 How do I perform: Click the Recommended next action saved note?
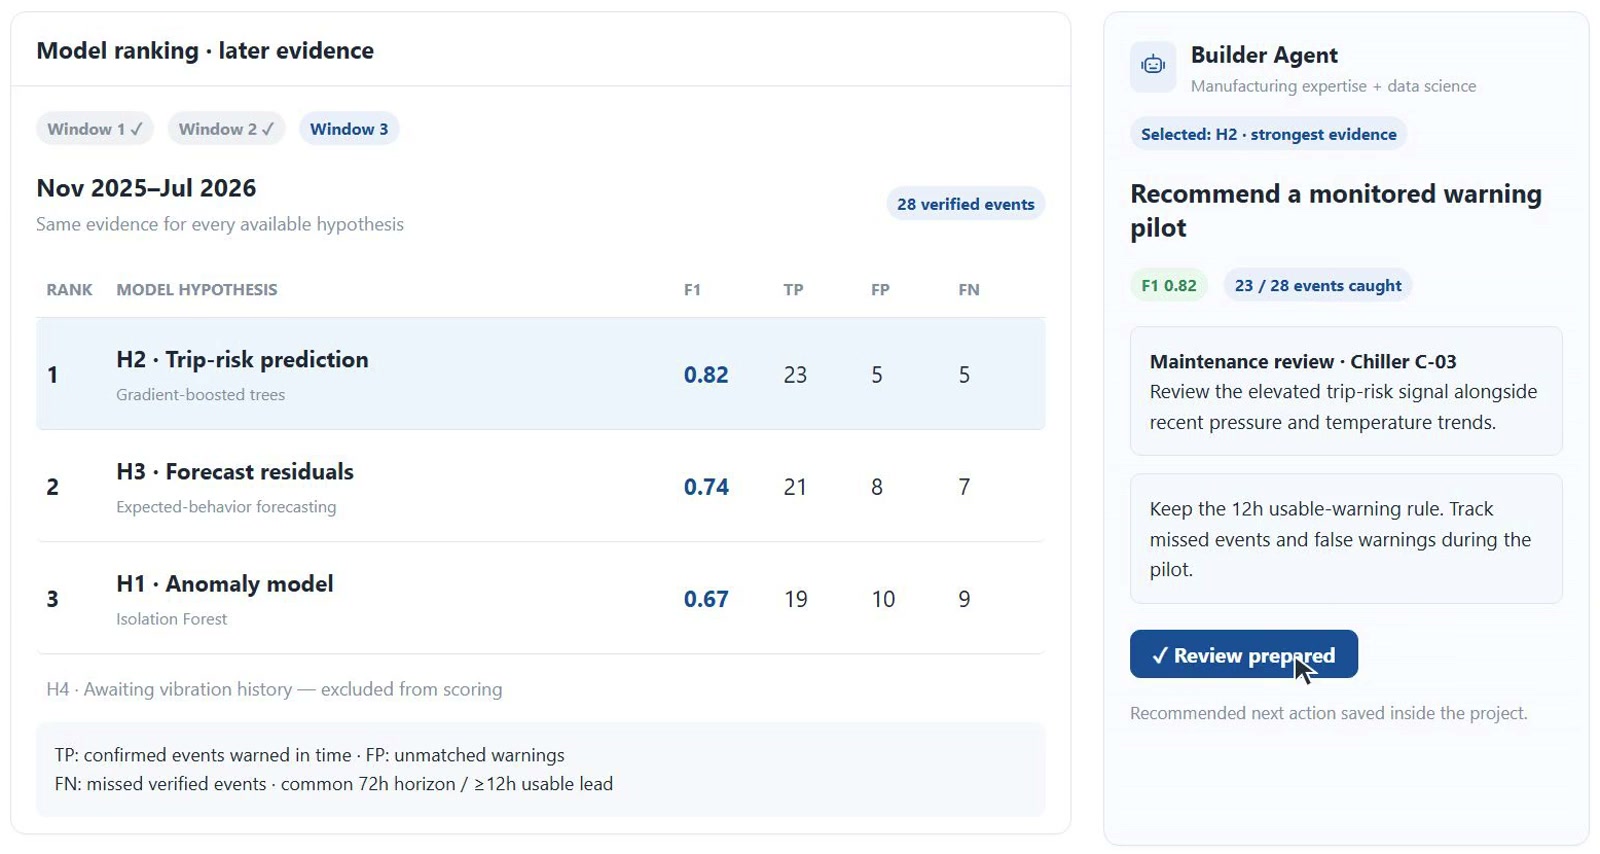1329,713
